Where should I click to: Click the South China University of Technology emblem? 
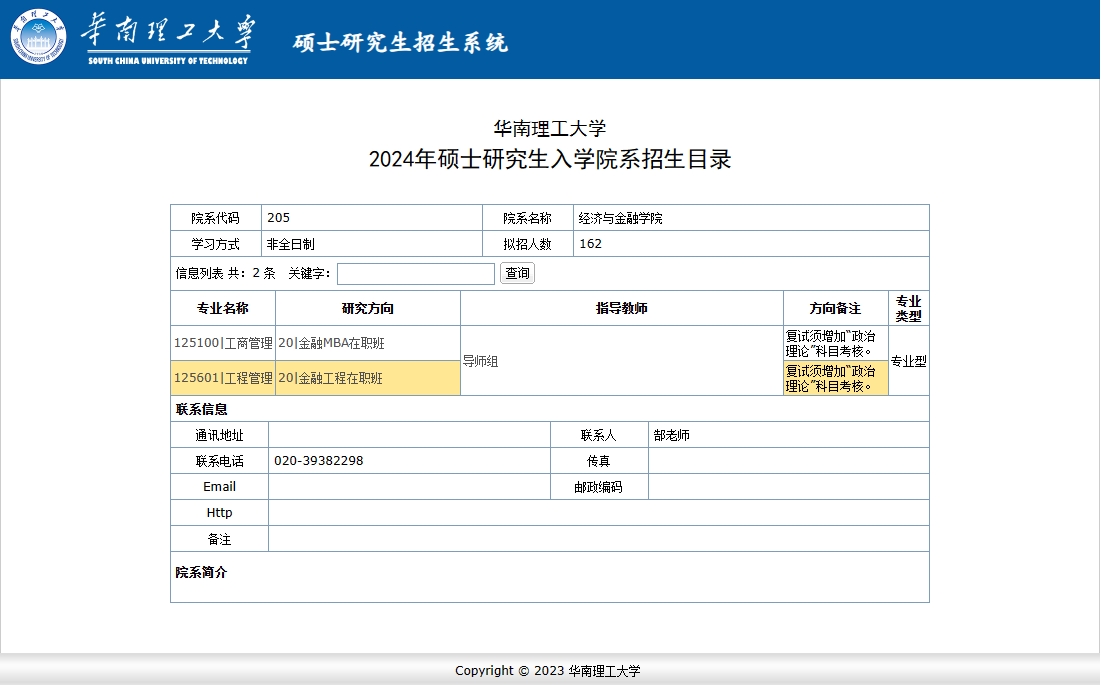click(39, 37)
